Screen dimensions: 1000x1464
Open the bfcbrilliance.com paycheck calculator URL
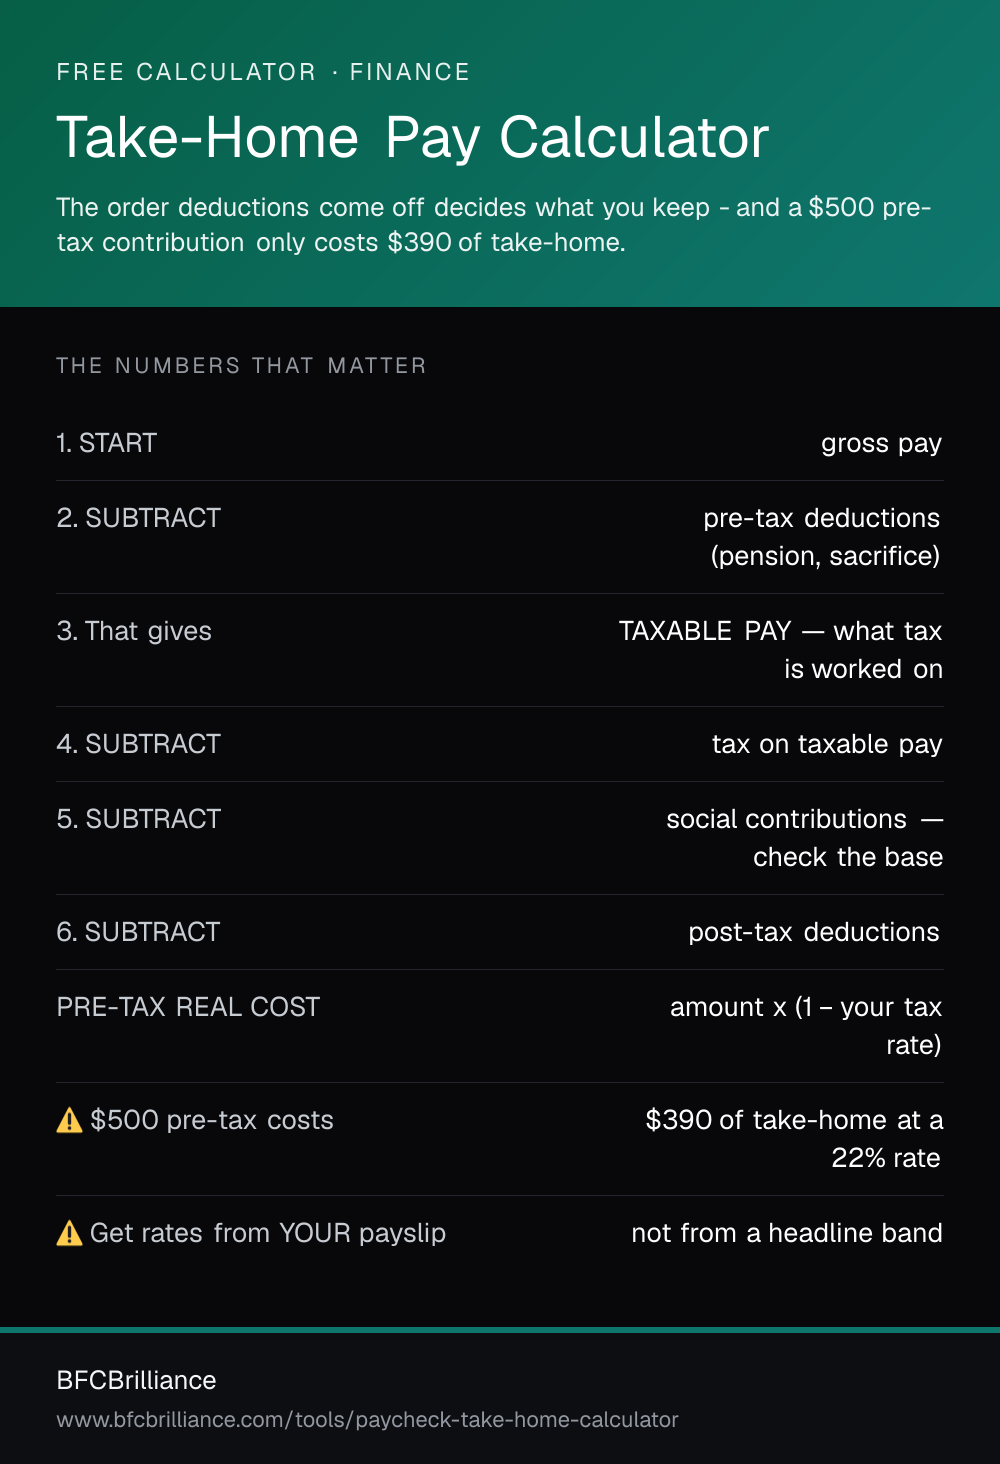click(x=367, y=1420)
